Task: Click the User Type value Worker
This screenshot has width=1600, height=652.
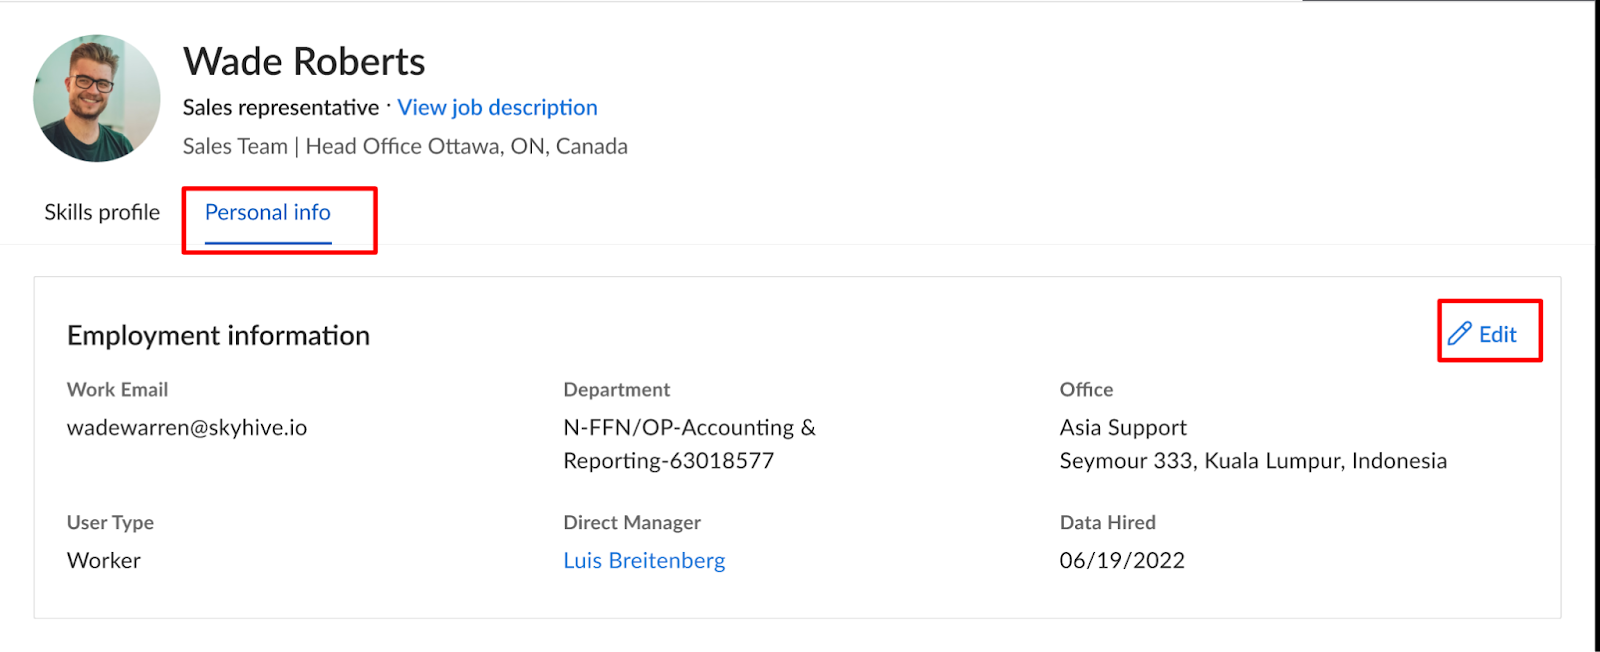Action: click(x=104, y=560)
